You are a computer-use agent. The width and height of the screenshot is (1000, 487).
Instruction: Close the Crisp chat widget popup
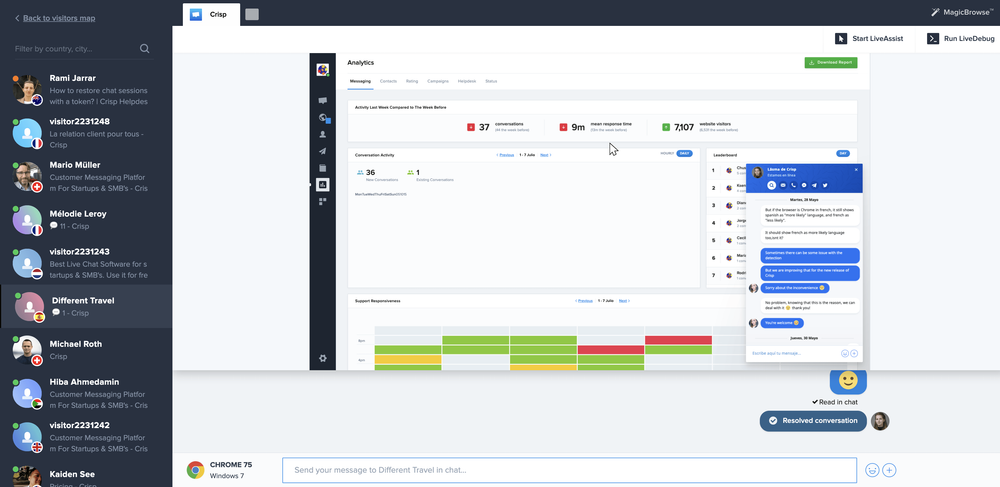click(856, 170)
